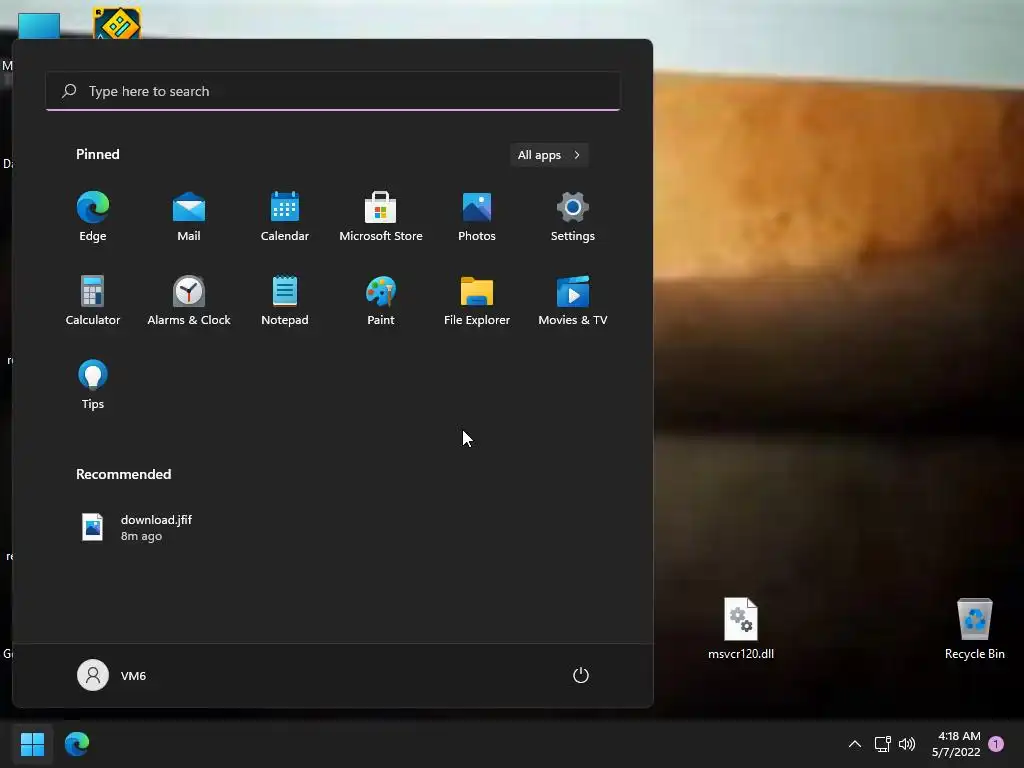Click the search magnifier icon
1024x768 pixels.
coord(69,91)
